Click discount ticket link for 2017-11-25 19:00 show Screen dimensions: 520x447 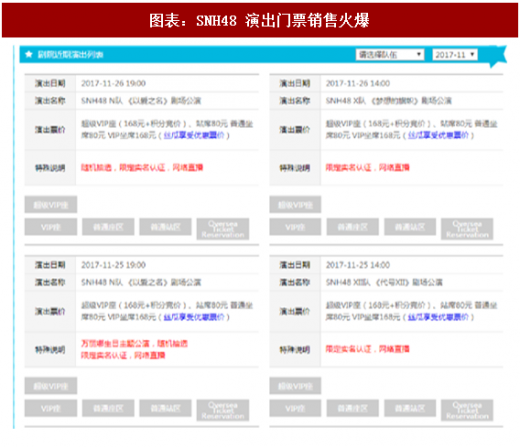click(194, 317)
